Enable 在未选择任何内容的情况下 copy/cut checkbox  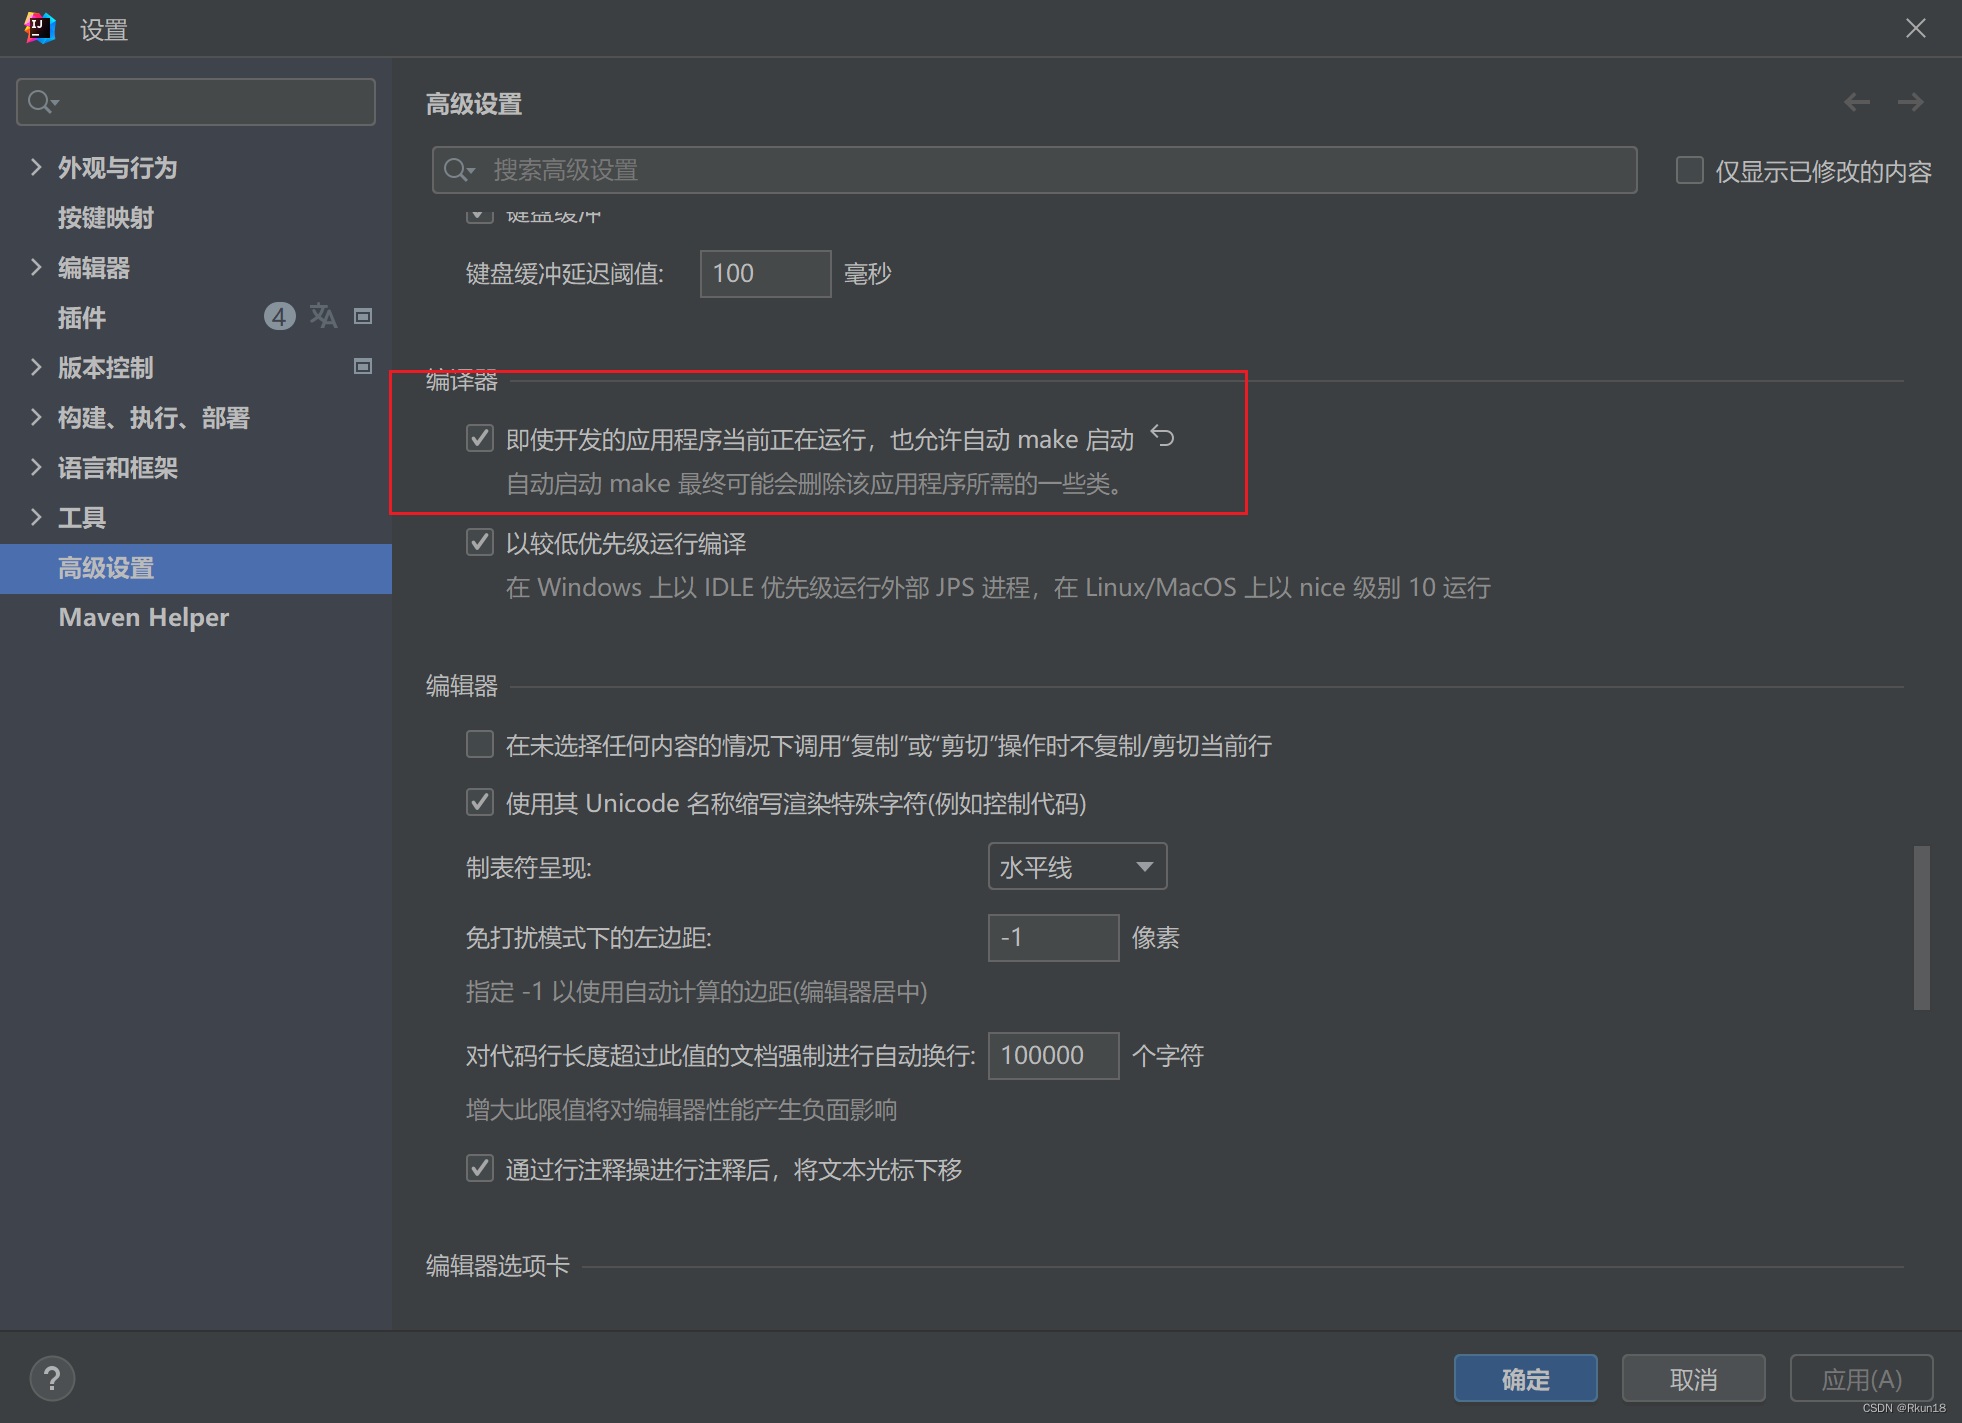point(480,744)
